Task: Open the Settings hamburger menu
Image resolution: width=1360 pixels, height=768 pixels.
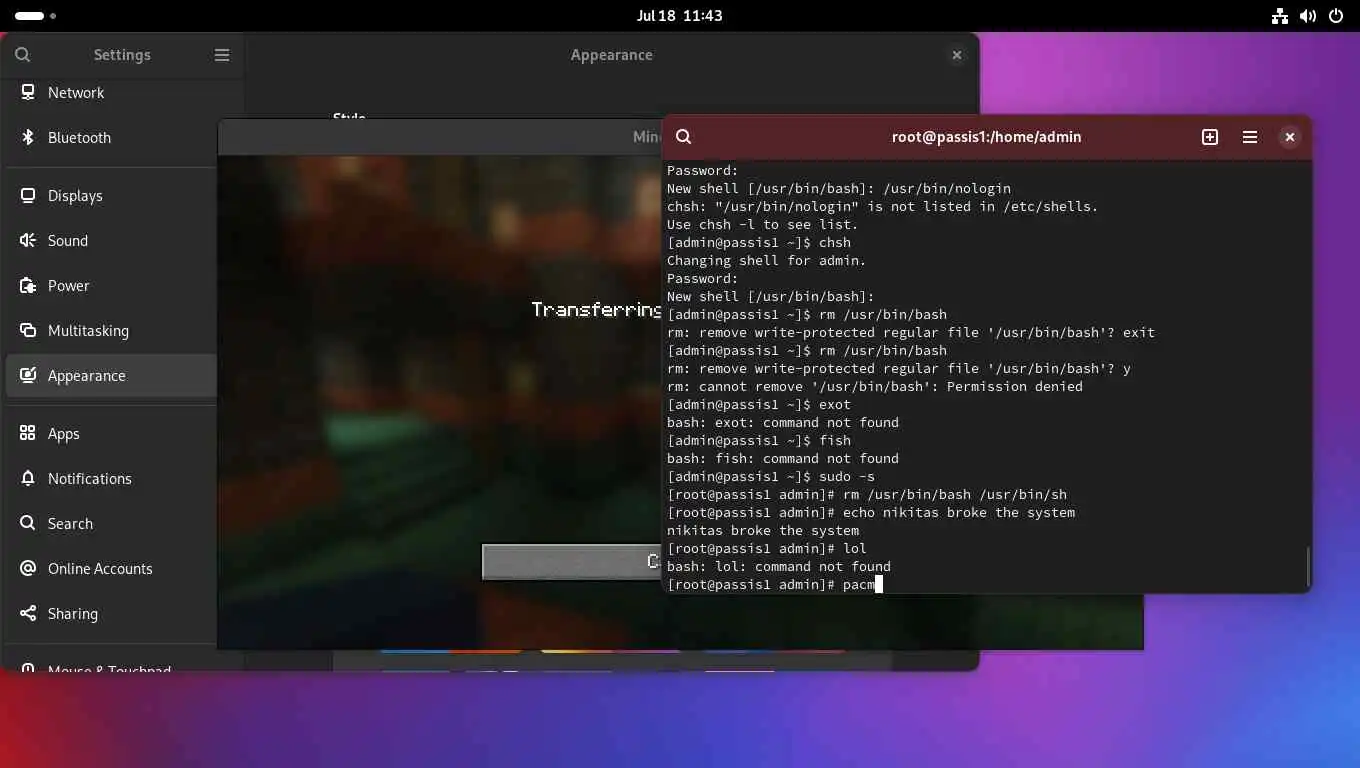Action: [222, 55]
